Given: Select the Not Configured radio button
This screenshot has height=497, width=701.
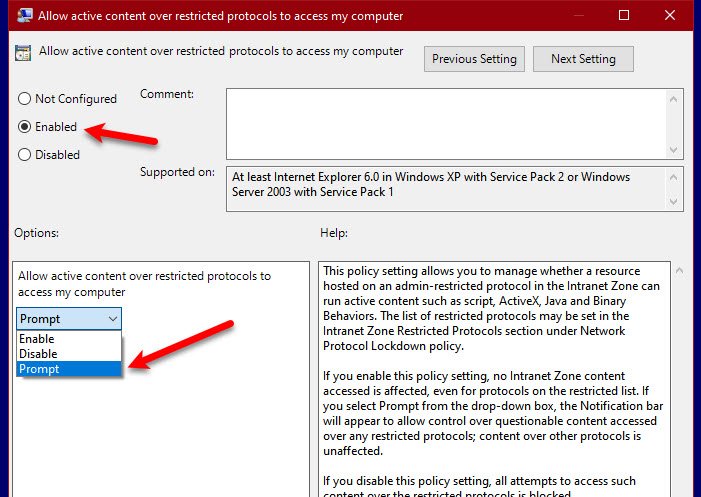Looking at the screenshot, I should [x=24, y=98].
